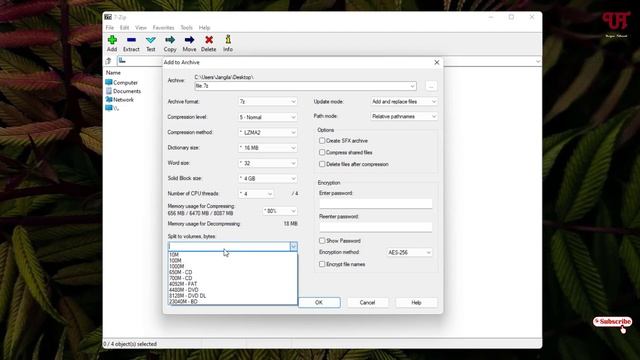The image size is (640, 360).
Task: Enable Compress shared files checkbox
Action: 322,152
